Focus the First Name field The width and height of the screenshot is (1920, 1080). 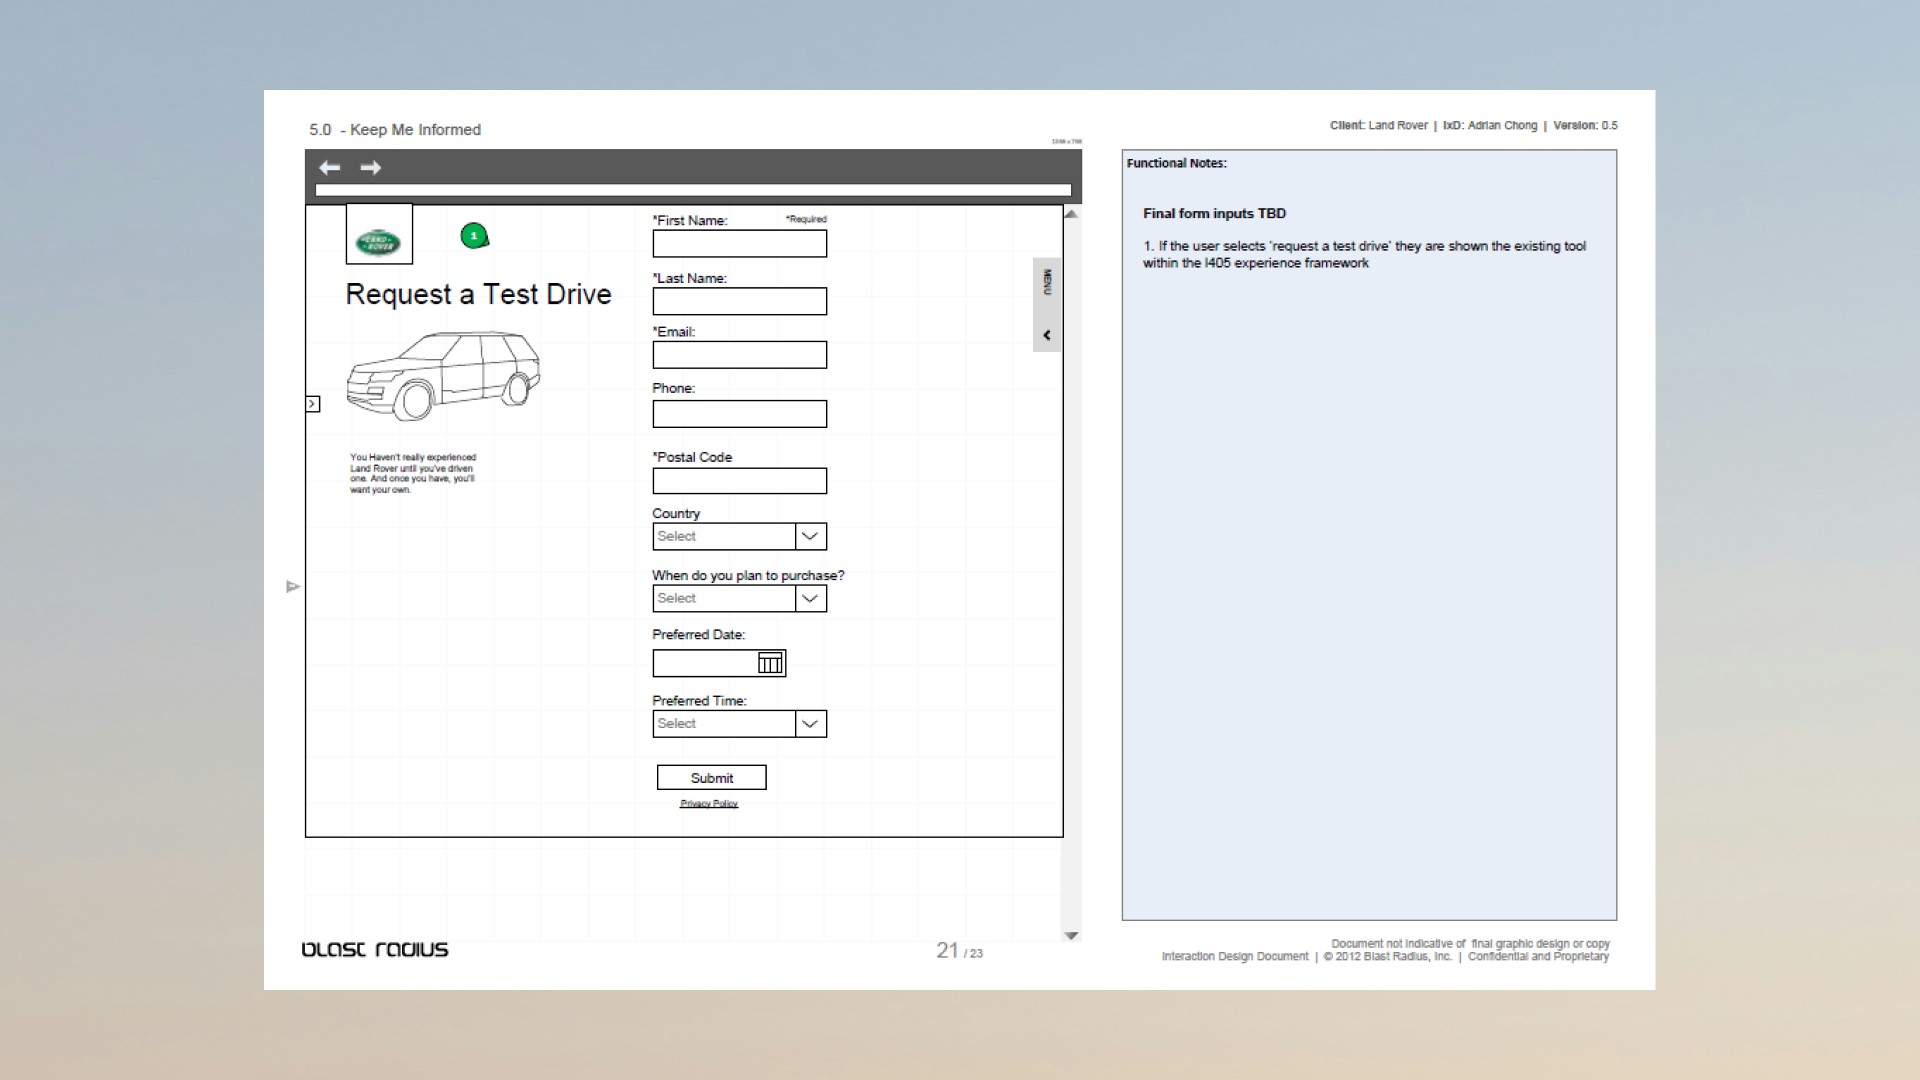(739, 244)
